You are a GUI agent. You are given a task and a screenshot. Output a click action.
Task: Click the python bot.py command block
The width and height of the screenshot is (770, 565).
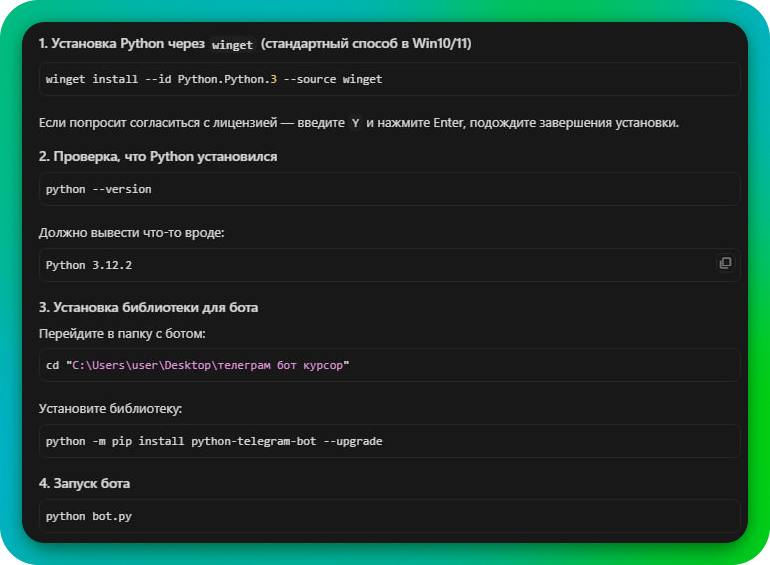pos(89,517)
